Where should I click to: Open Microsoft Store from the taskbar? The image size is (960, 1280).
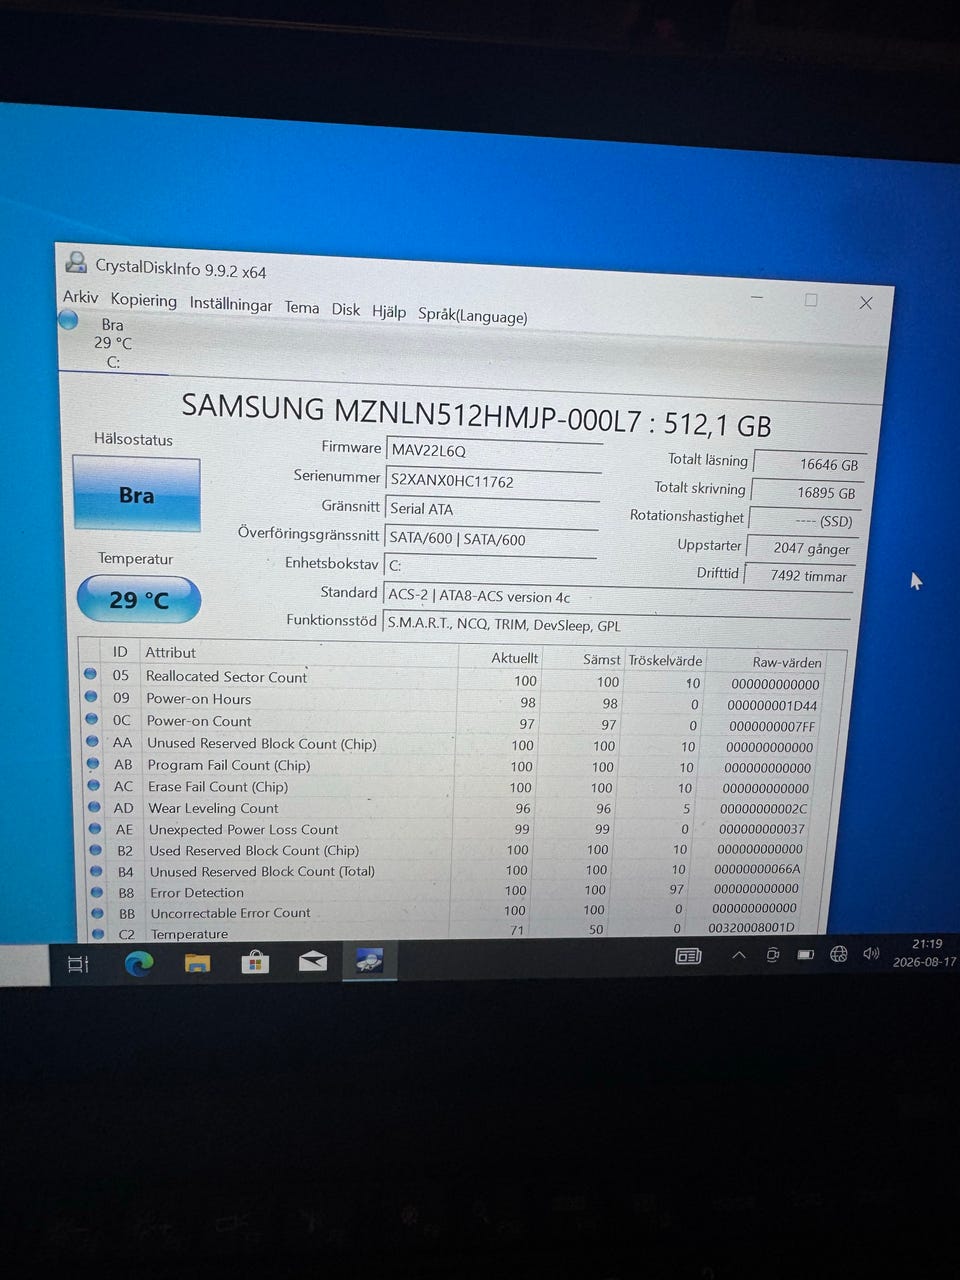pyautogui.click(x=255, y=962)
